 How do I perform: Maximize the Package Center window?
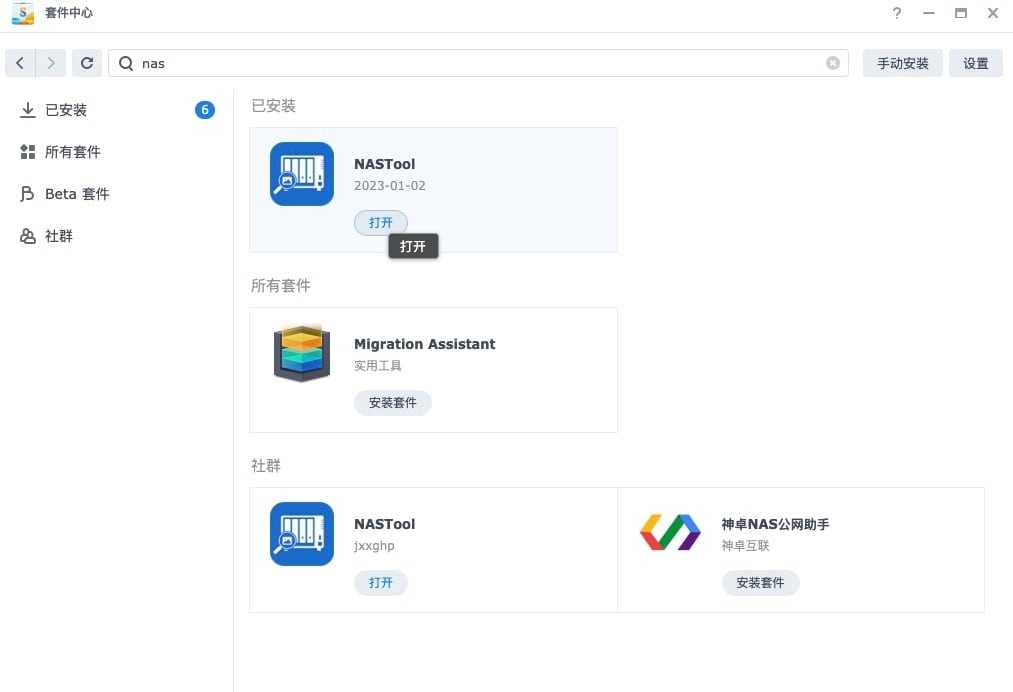(961, 13)
